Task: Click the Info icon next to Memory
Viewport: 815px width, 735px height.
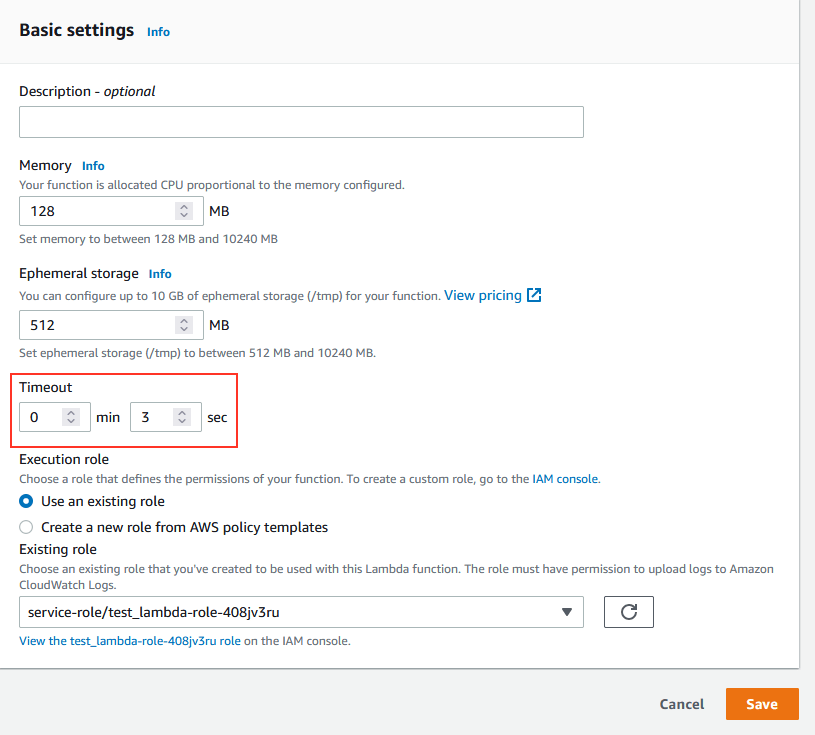Action: pos(93,166)
